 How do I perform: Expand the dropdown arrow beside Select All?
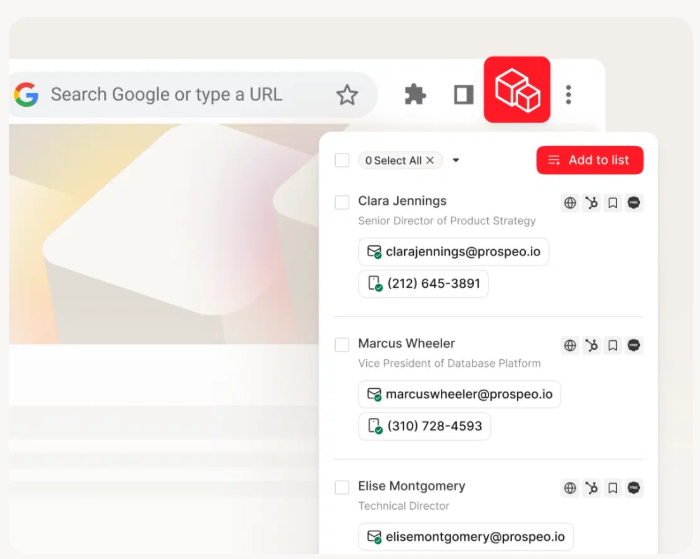tap(456, 160)
